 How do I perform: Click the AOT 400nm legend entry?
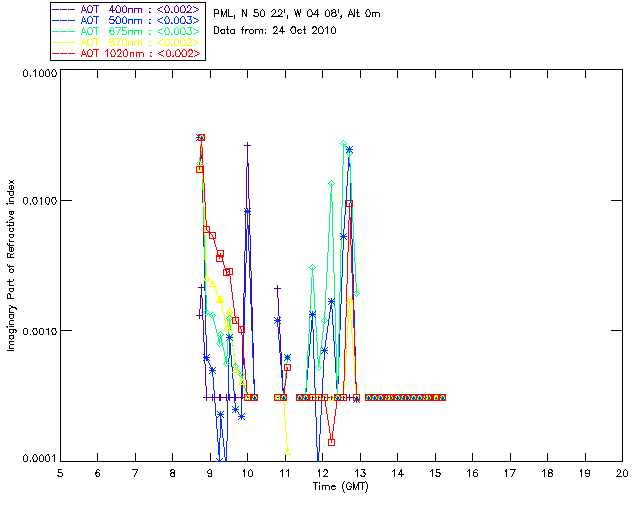coord(127,9)
